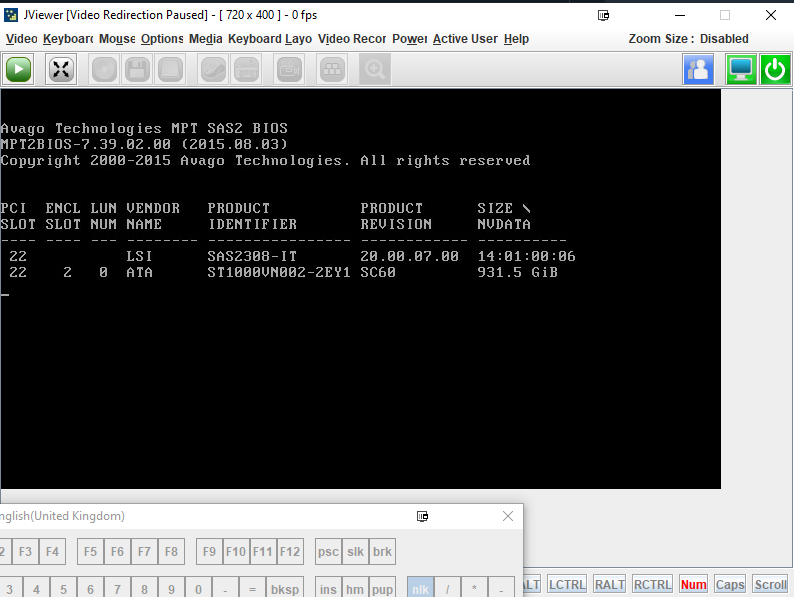Click the zoom magnifier icon

375,69
